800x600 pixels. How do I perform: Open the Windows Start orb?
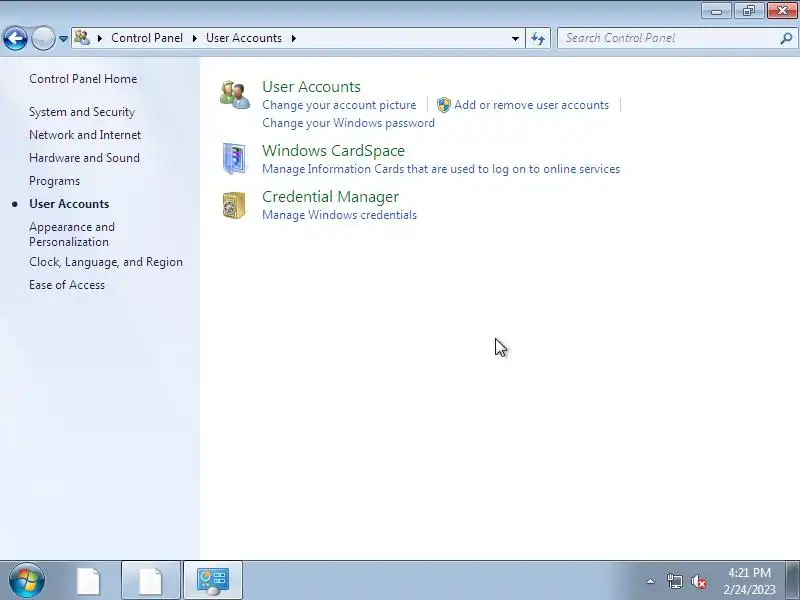[x=27, y=580]
